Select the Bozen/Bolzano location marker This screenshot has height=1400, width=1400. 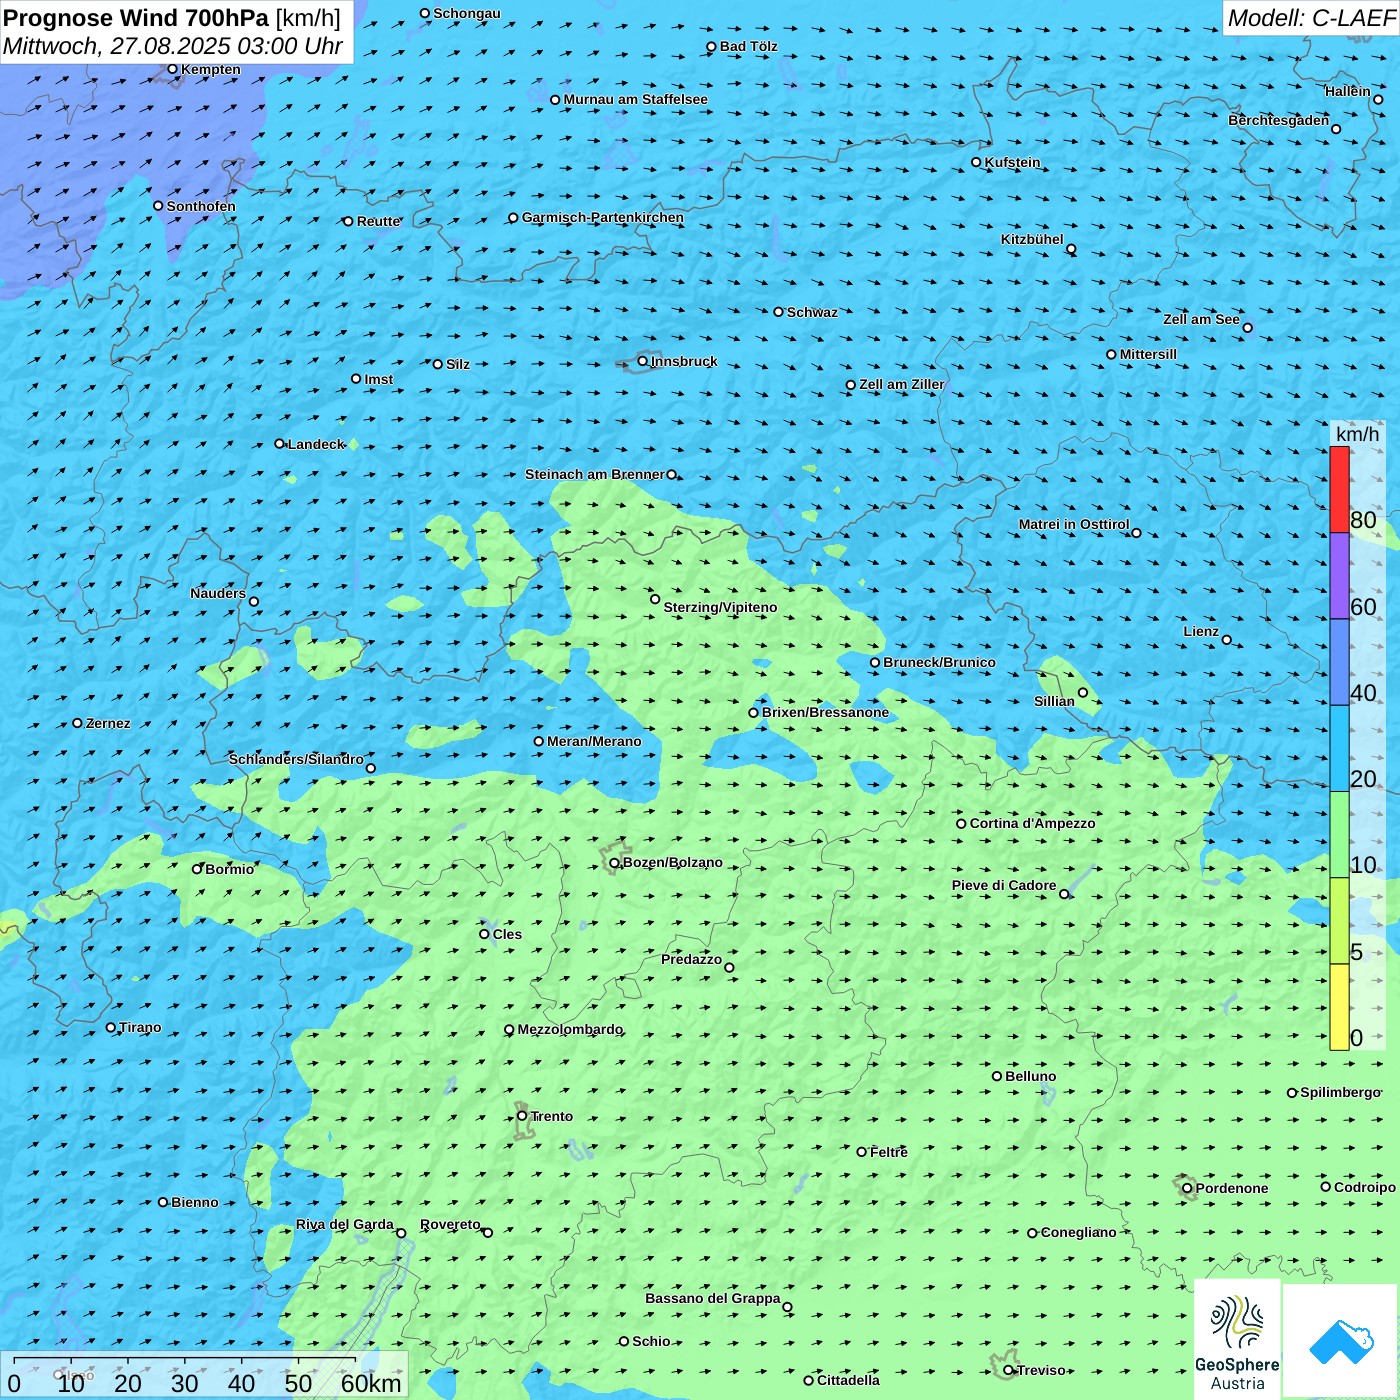pos(614,863)
